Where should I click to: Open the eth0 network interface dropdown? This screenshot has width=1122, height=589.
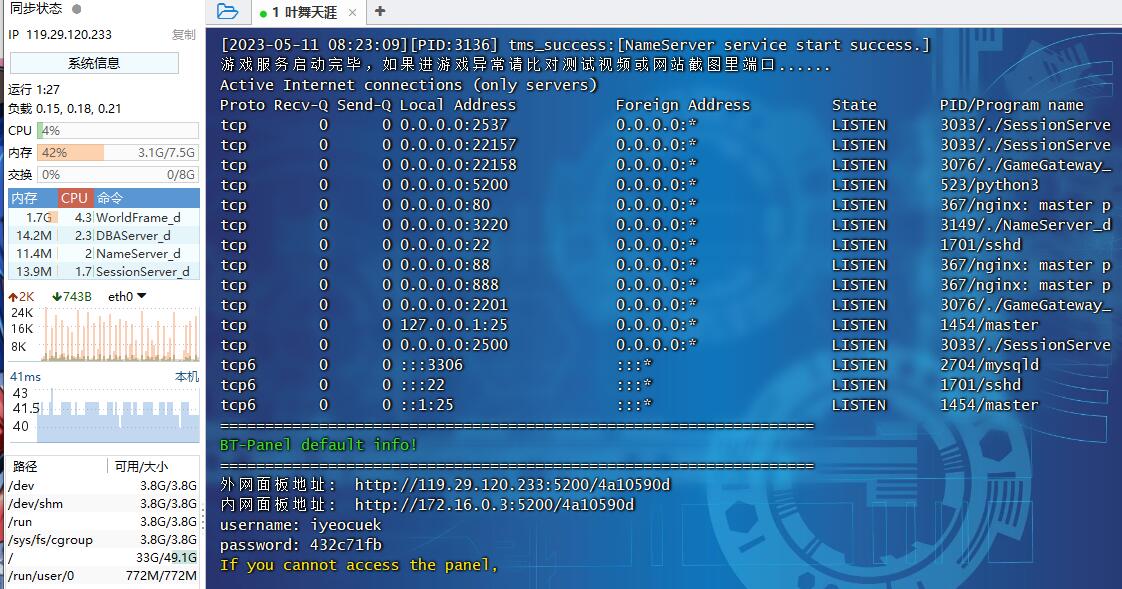127,296
